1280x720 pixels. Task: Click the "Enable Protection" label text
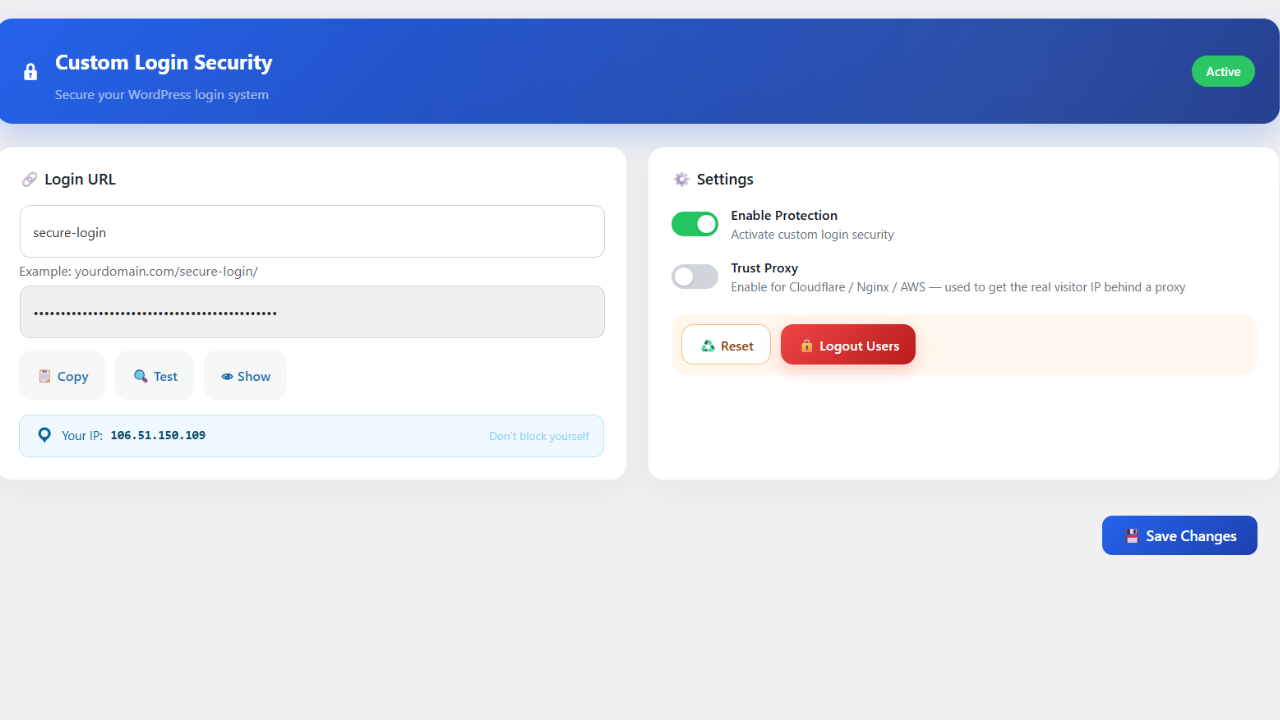click(x=784, y=215)
